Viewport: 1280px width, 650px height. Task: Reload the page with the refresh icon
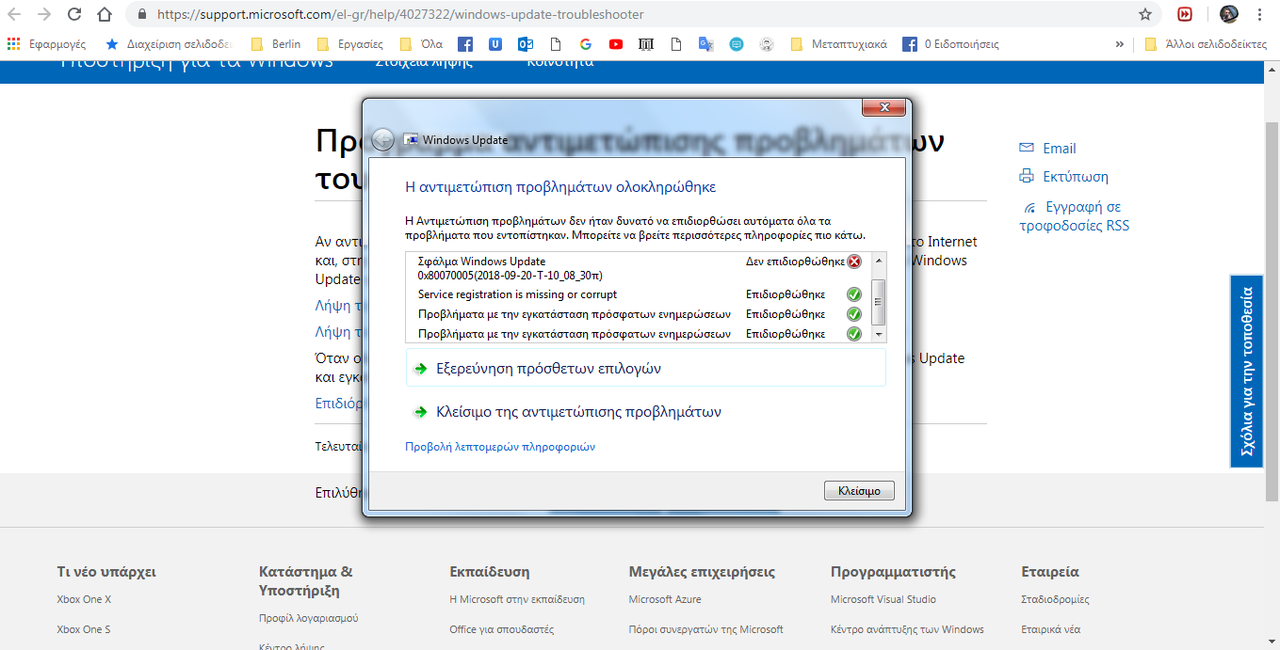point(75,15)
